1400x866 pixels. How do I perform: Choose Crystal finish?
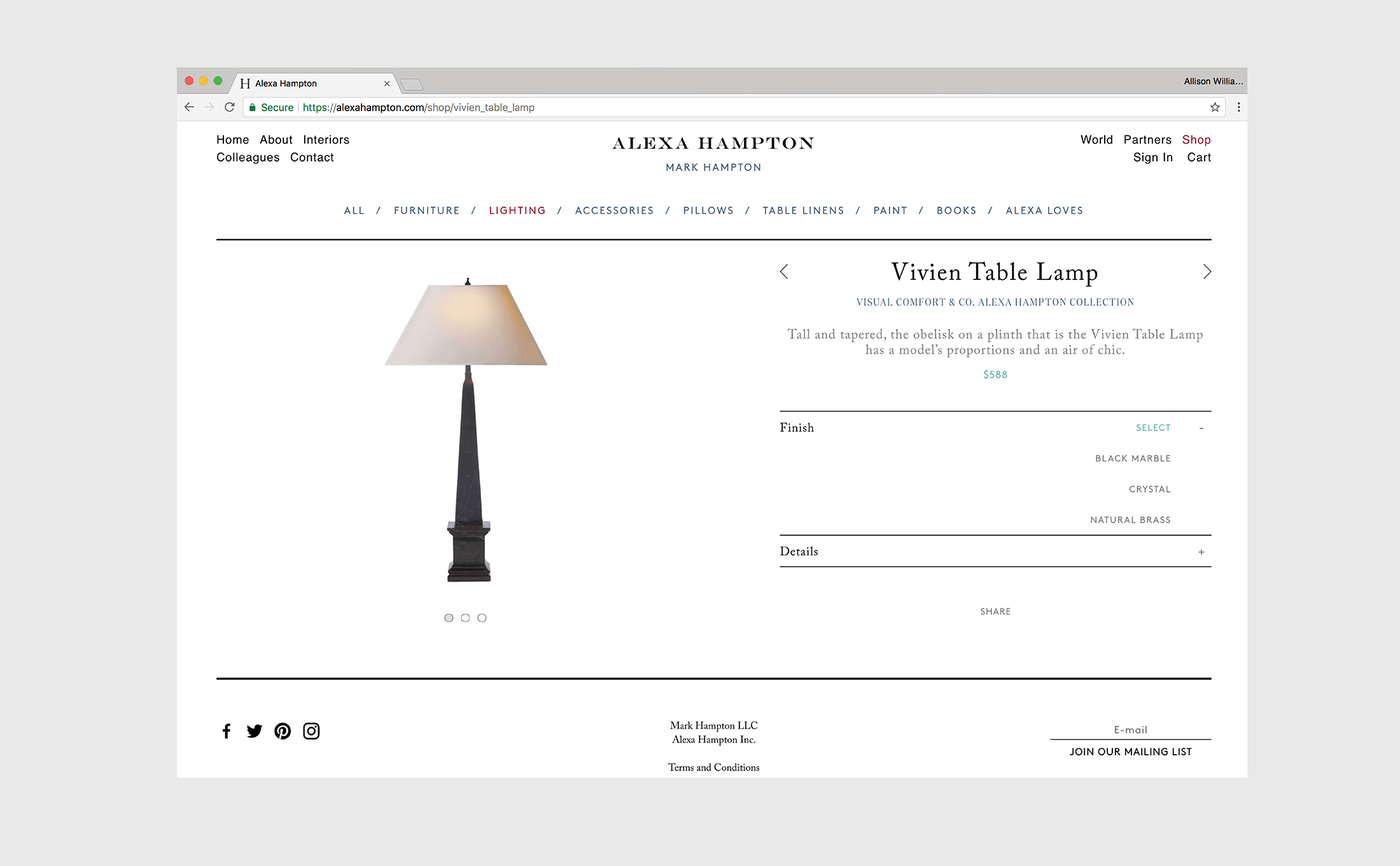[x=1150, y=490]
